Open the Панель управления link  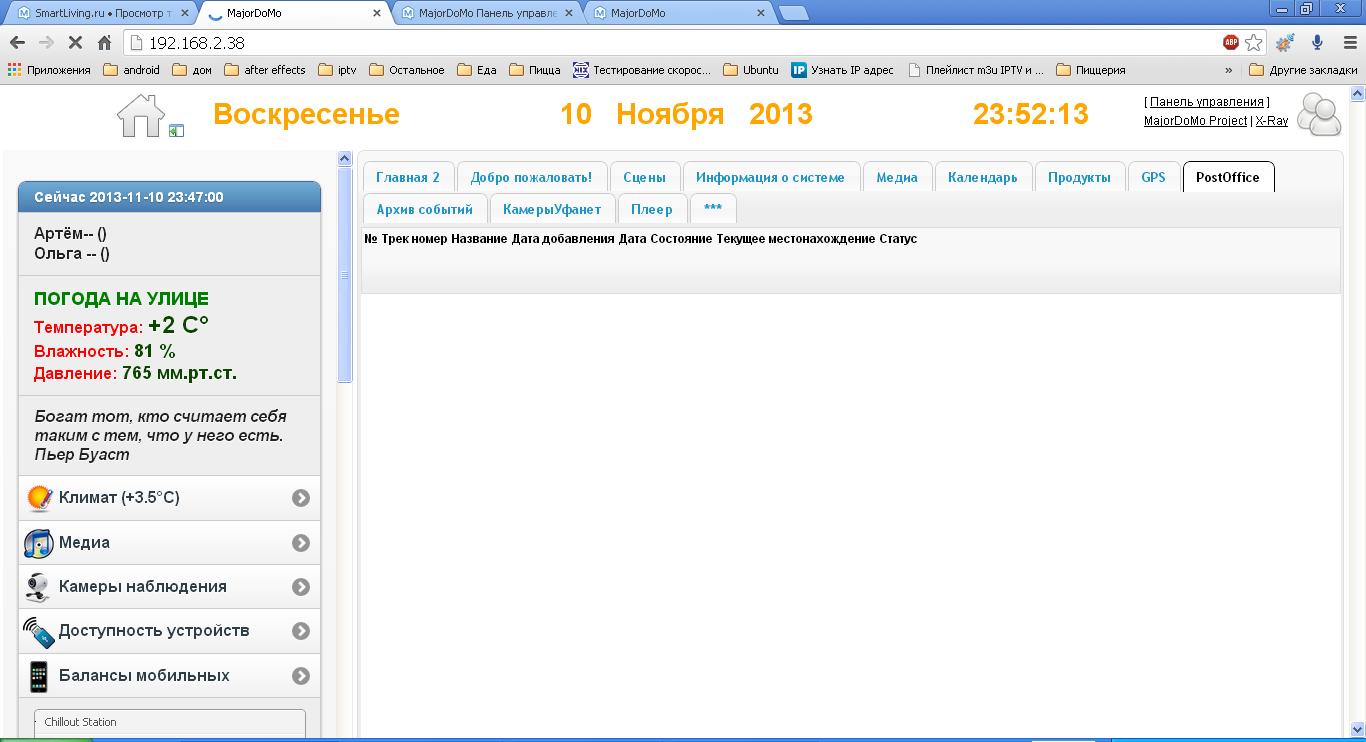(1206, 102)
